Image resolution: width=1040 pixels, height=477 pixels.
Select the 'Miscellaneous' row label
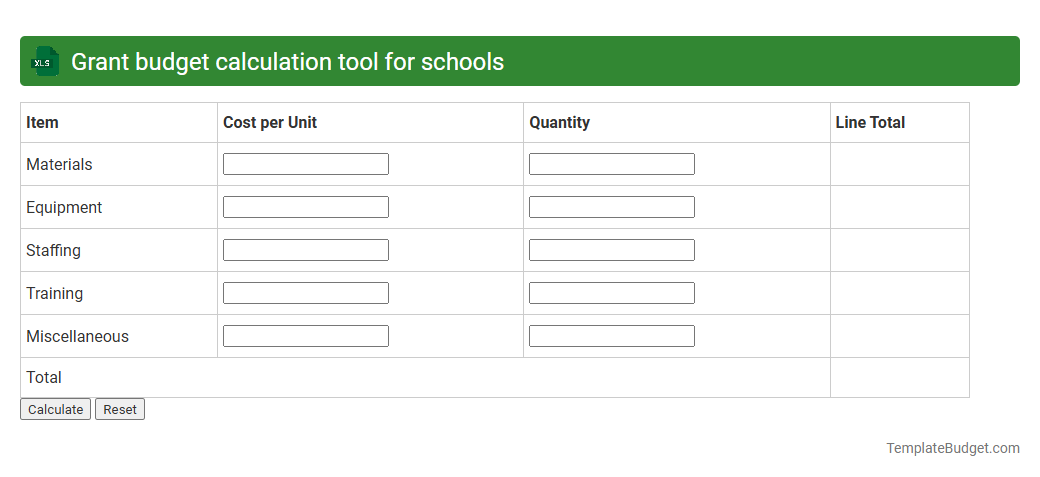tap(78, 336)
